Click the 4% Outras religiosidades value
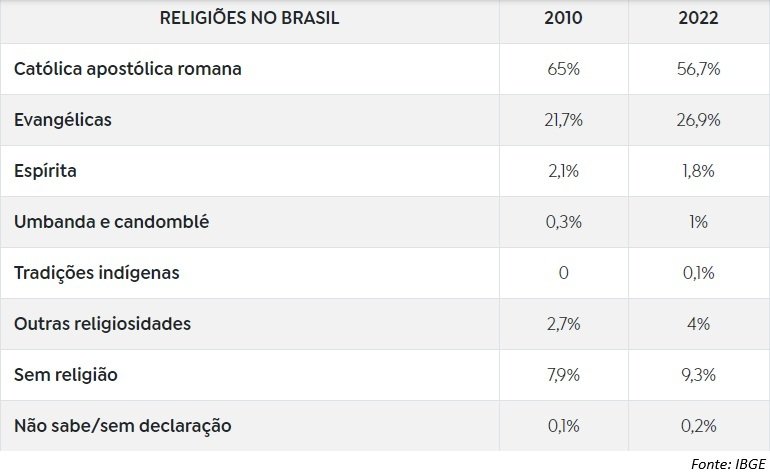 [698, 324]
